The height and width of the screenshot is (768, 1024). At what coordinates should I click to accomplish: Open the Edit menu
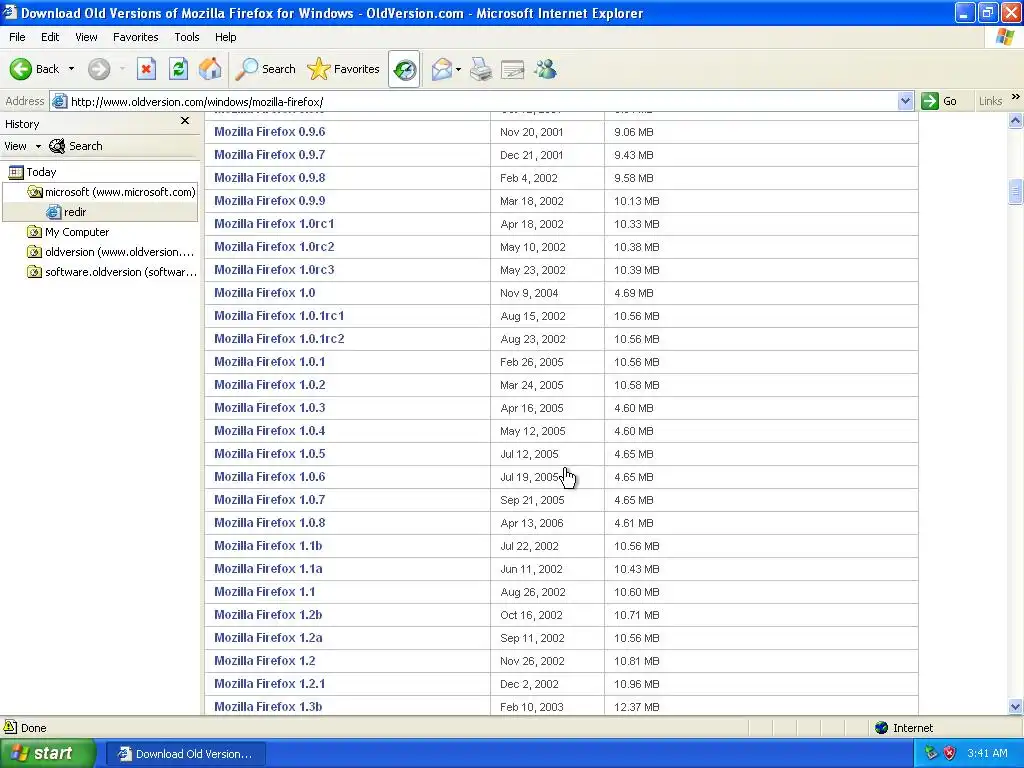(x=50, y=37)
